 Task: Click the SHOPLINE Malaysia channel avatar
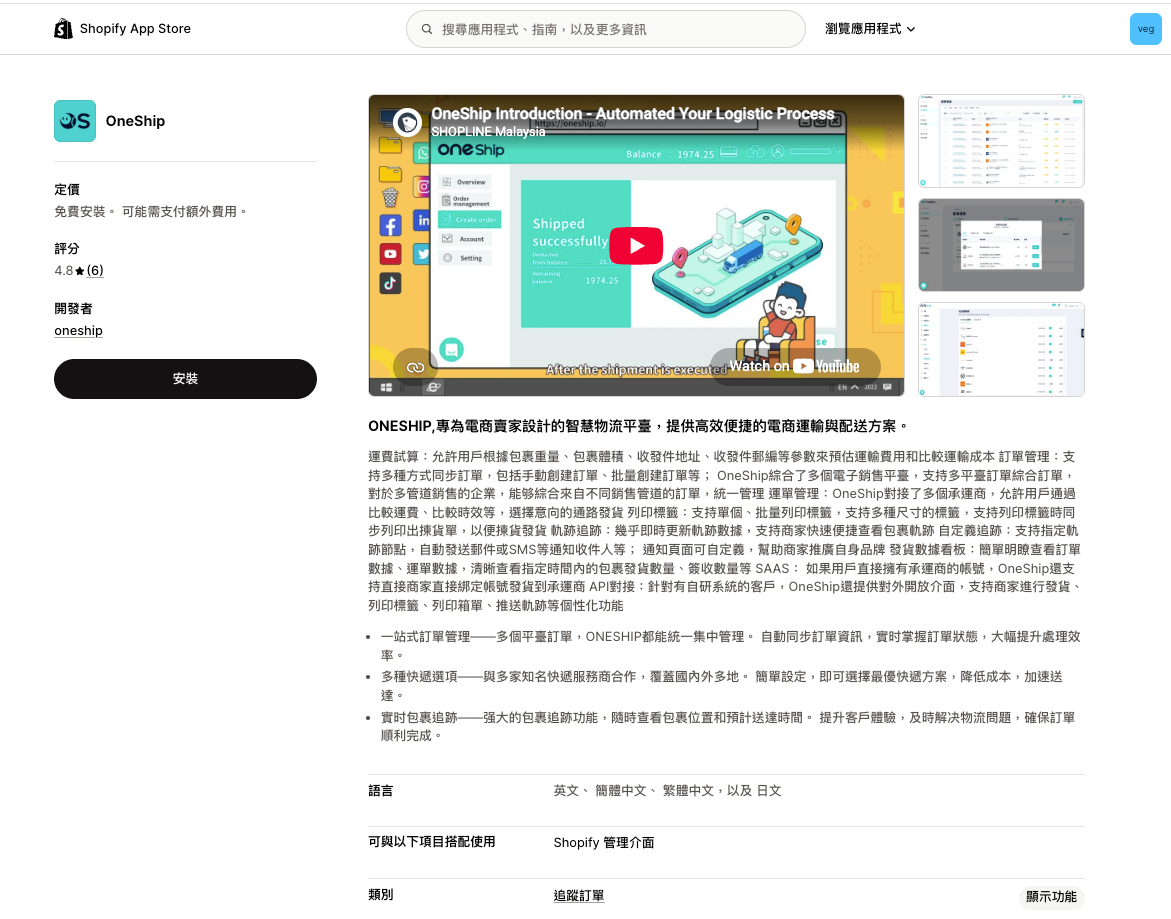tap(407, 122)
